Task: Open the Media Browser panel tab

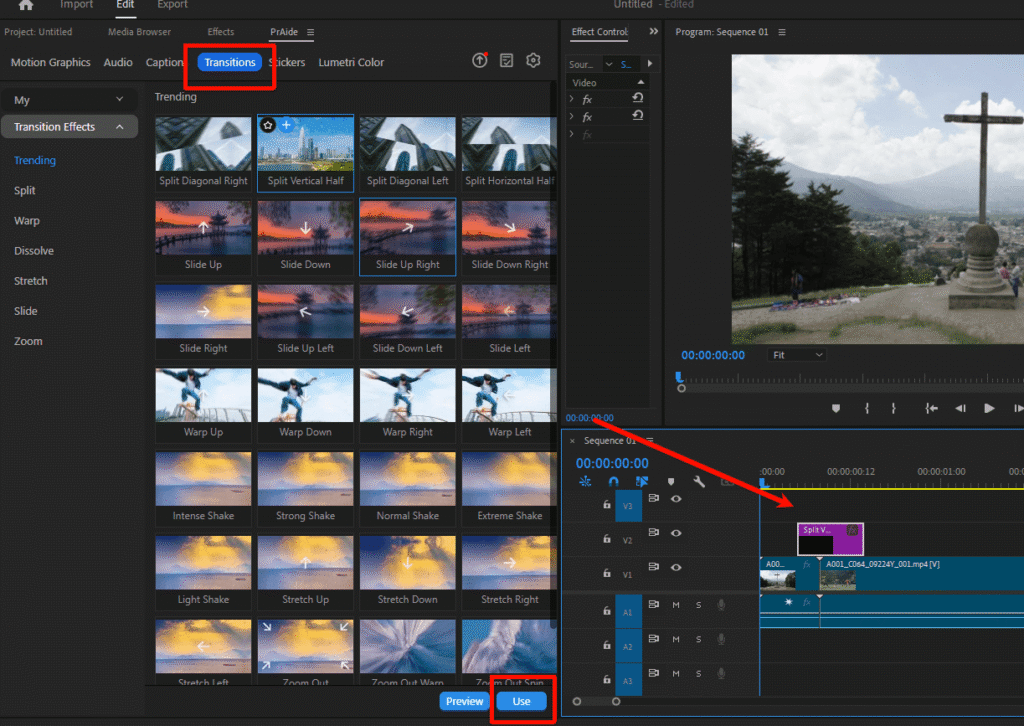Action: (x=139, y=32)
